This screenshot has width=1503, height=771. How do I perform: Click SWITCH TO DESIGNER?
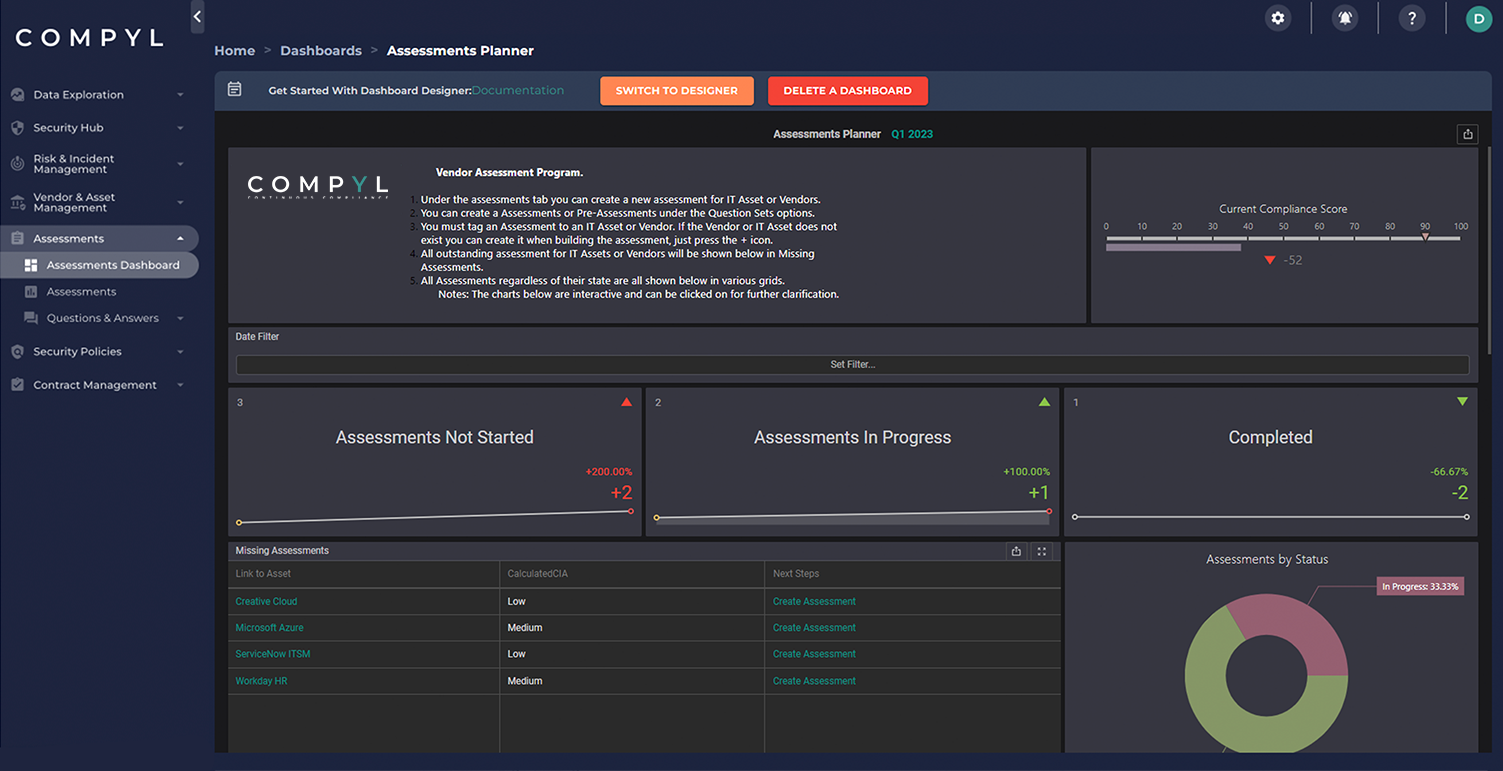[x=677, y=90]
